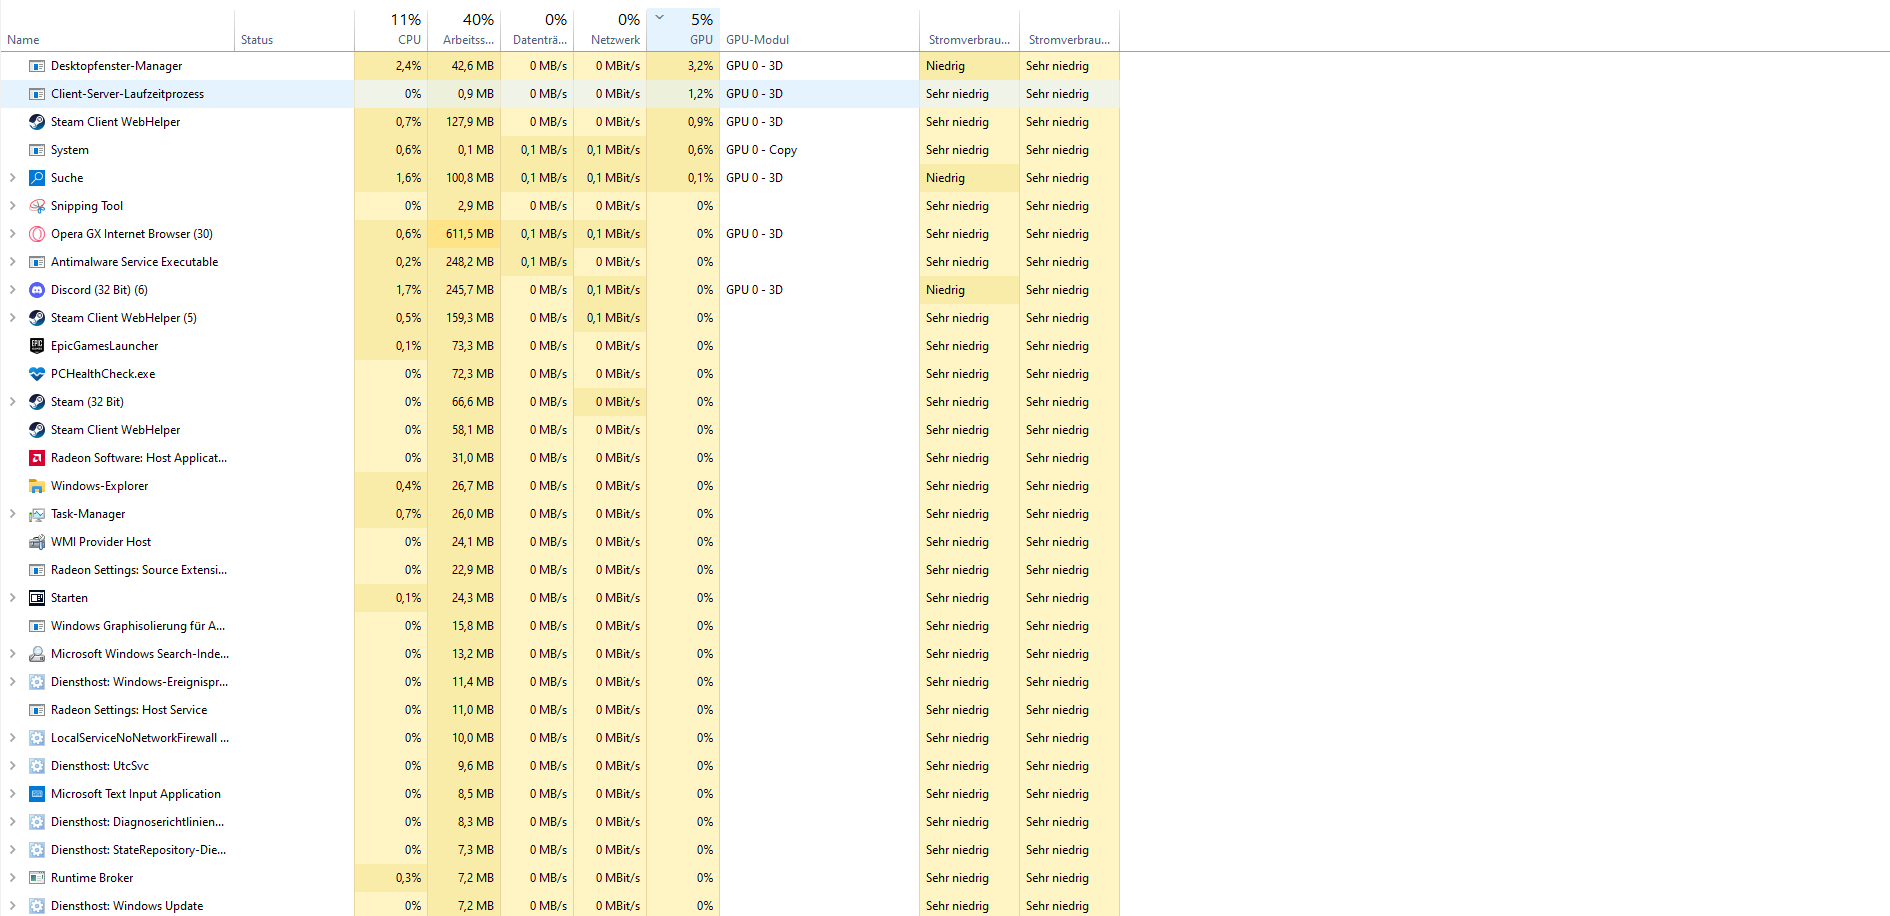Click the Runtime Broker process icon
The image size is (1890, 916).
(37, 878)
